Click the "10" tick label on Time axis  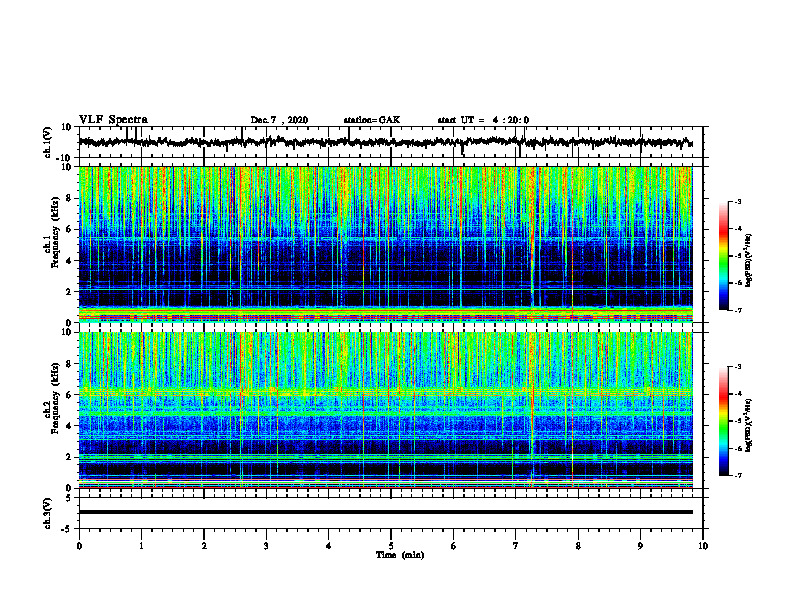703,546
